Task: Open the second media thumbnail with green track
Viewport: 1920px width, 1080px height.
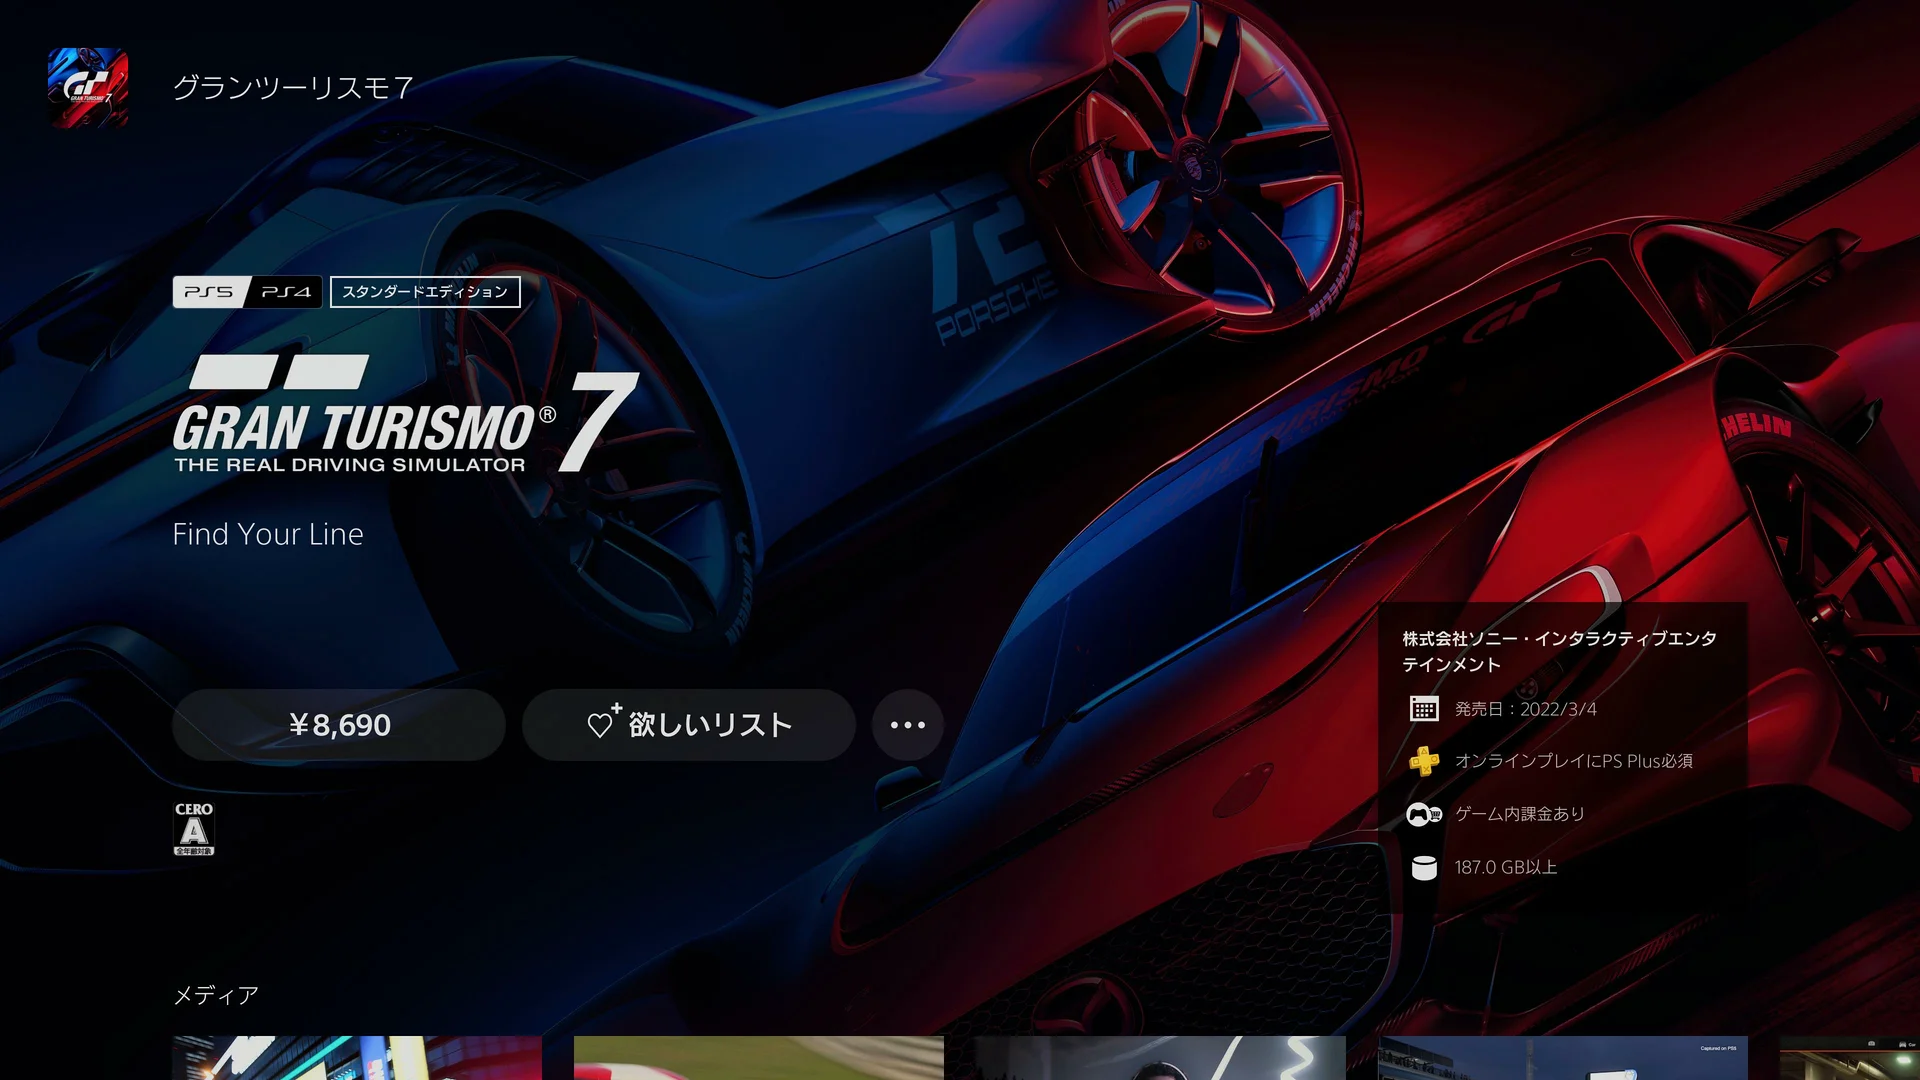Action: 759,1058
